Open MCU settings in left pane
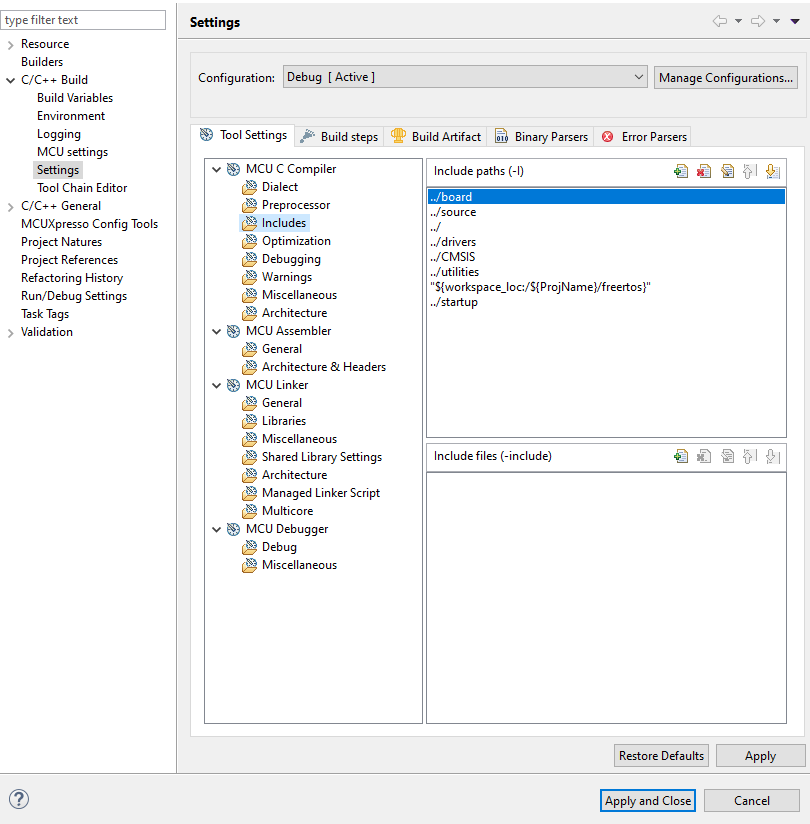The image size is (810, 824). coord(73,152)
